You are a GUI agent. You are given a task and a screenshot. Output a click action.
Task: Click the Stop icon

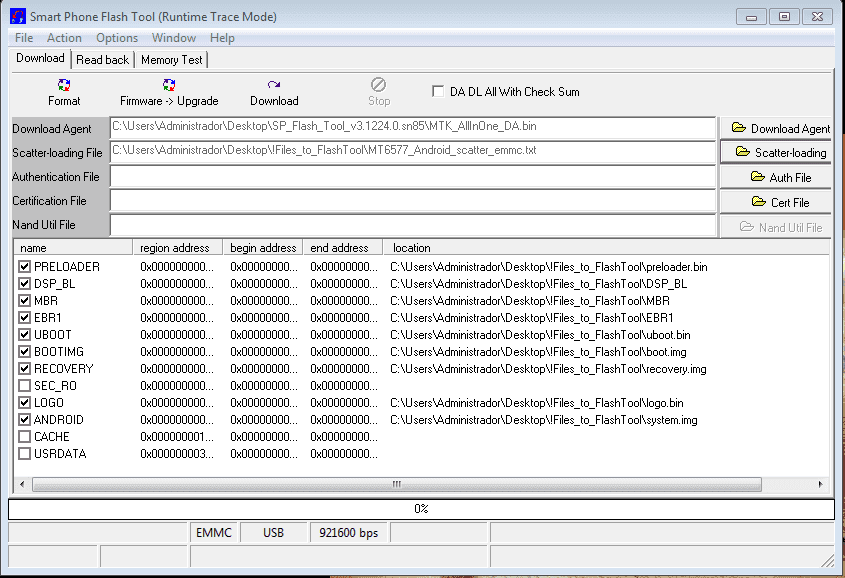click(x=378, y=85)
